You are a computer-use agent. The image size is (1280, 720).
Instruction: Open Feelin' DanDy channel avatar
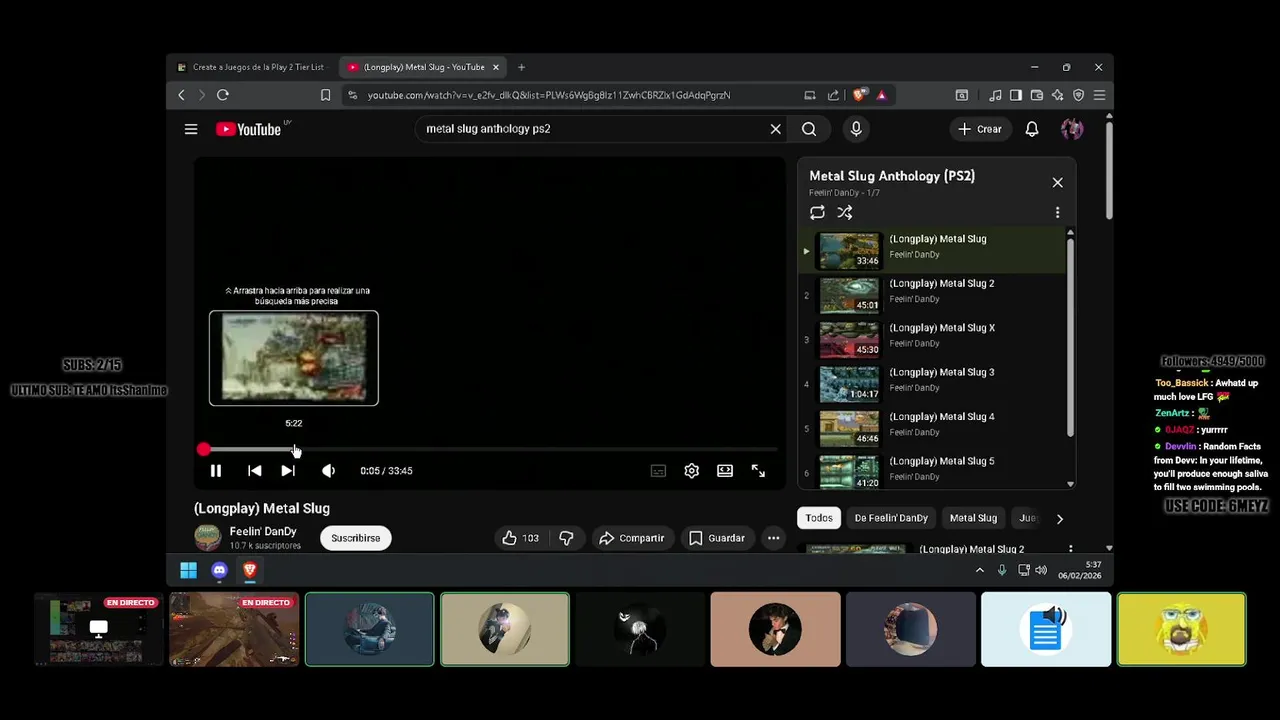point(208,538)
